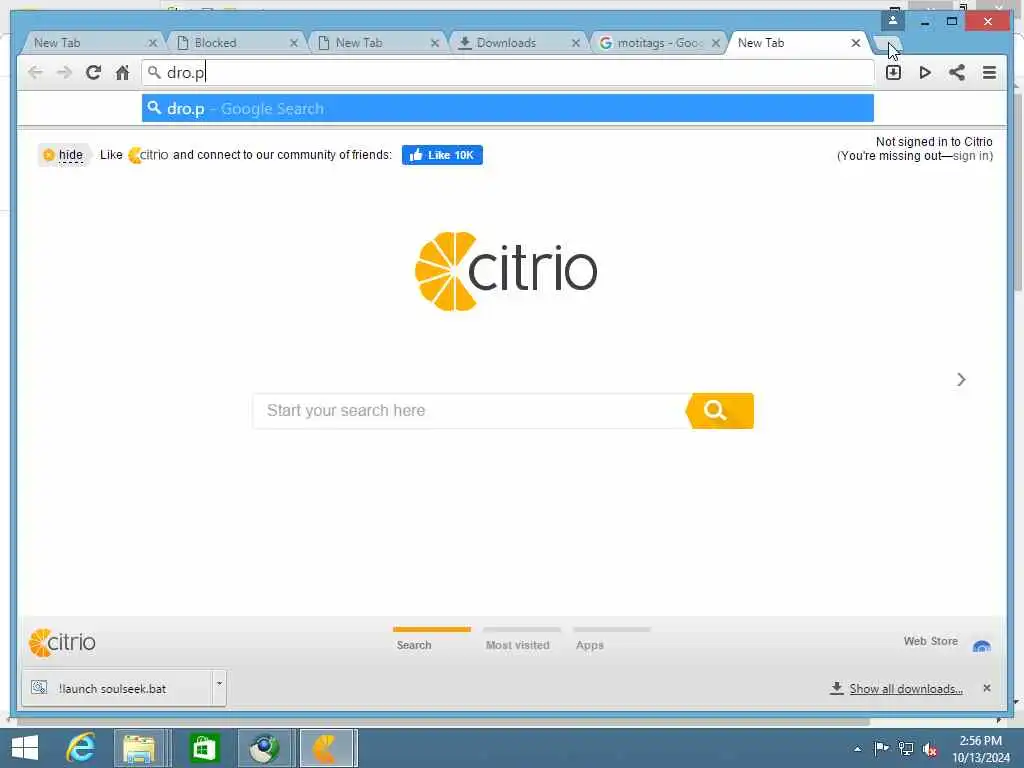Open the home page via house icon

122,72
